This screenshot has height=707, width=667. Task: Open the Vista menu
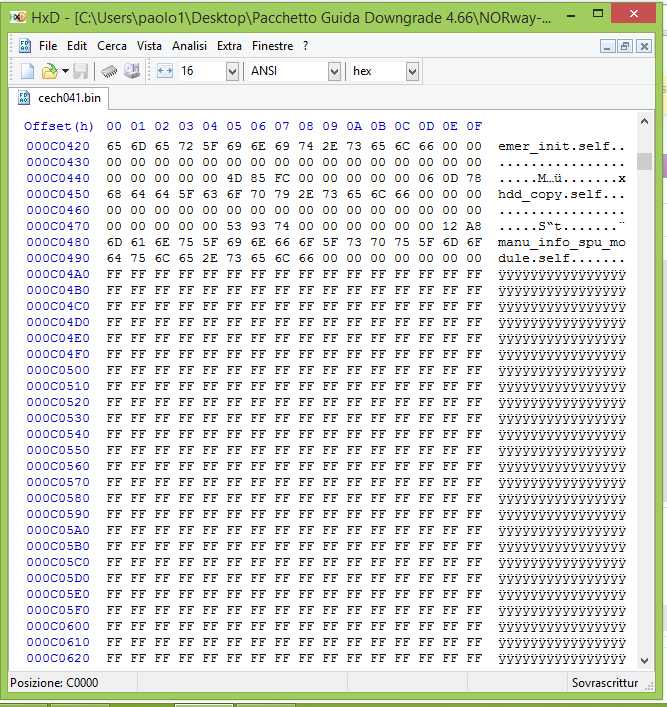(x=149, y=46)
